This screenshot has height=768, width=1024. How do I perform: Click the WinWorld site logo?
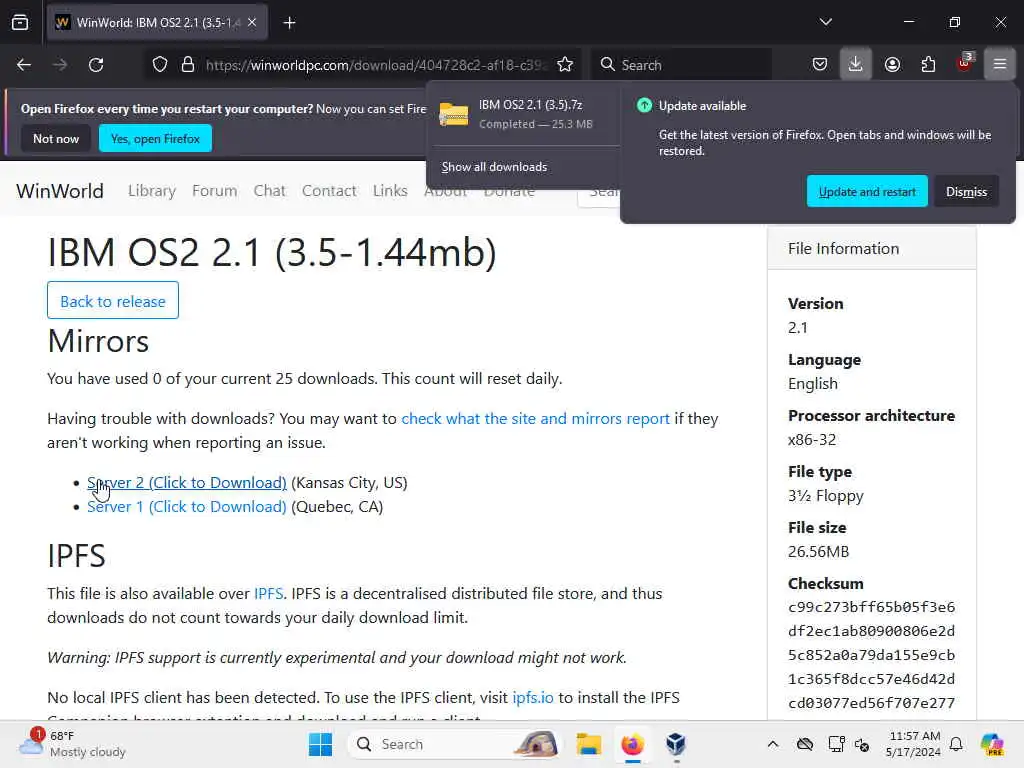tap(60, 191)
